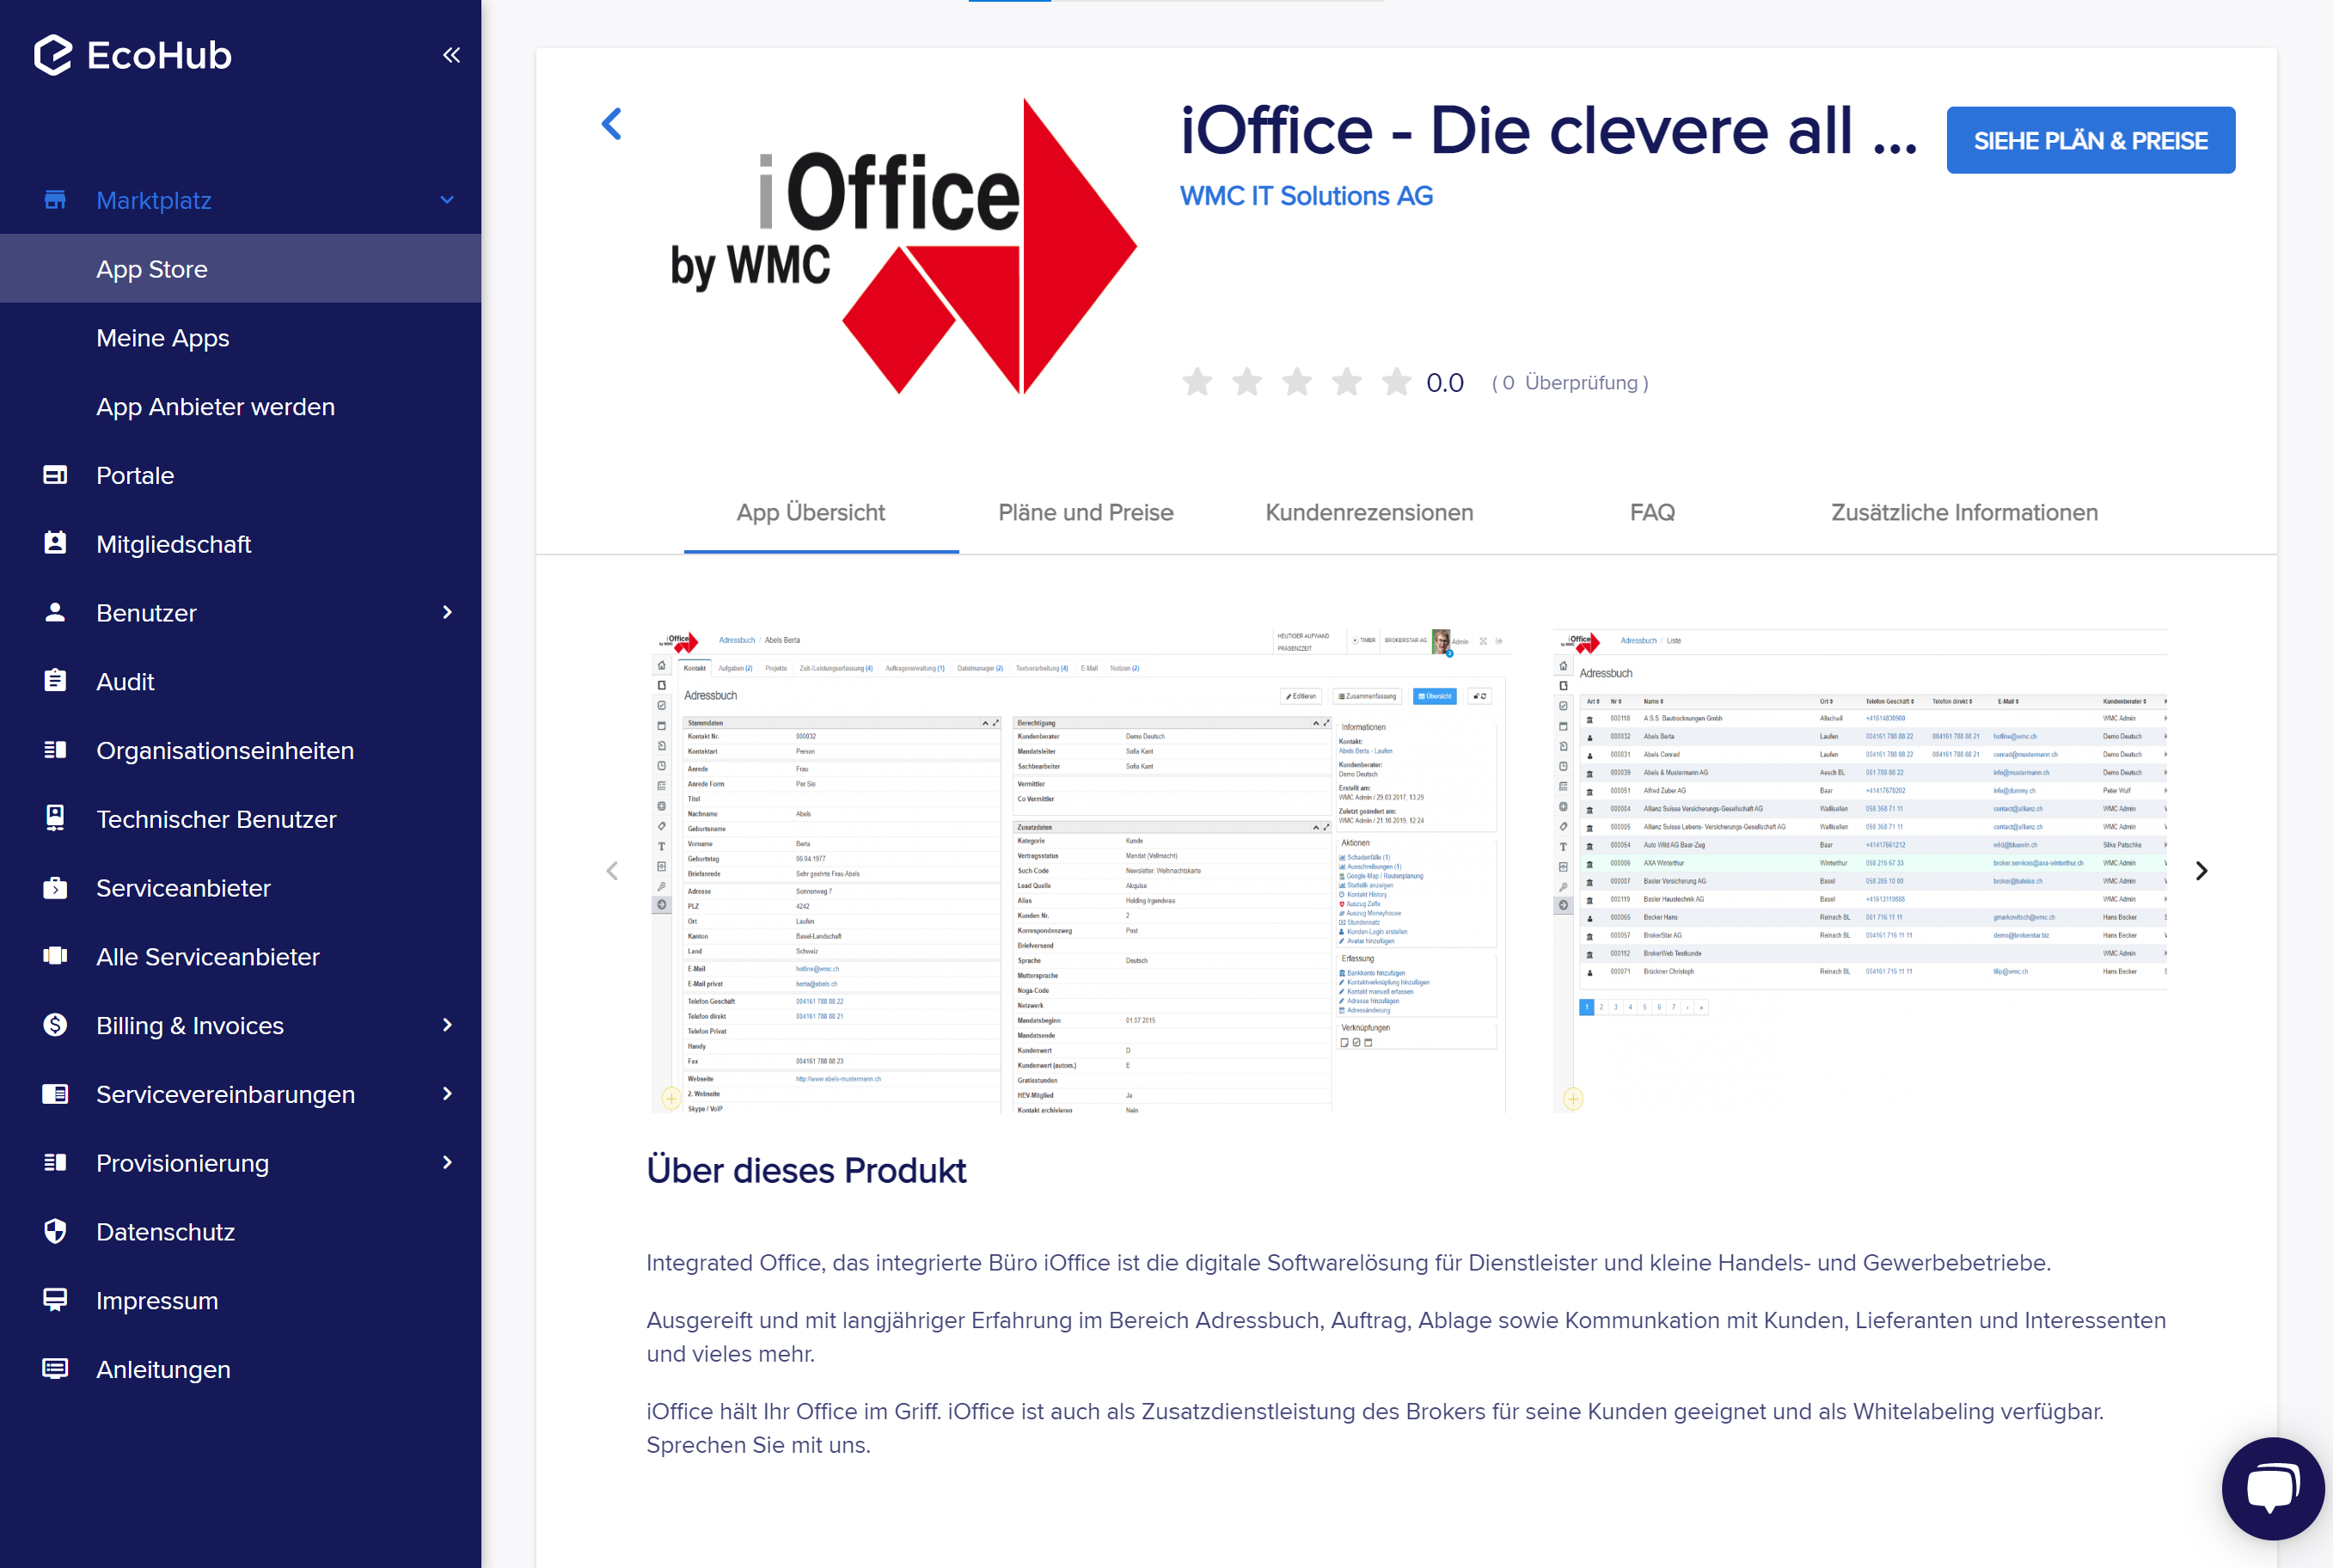Collapse the sidebar with double chevron
The width and height of the screenshot is (2333, 1568).
pyautogui.click(x=451, y=55)
